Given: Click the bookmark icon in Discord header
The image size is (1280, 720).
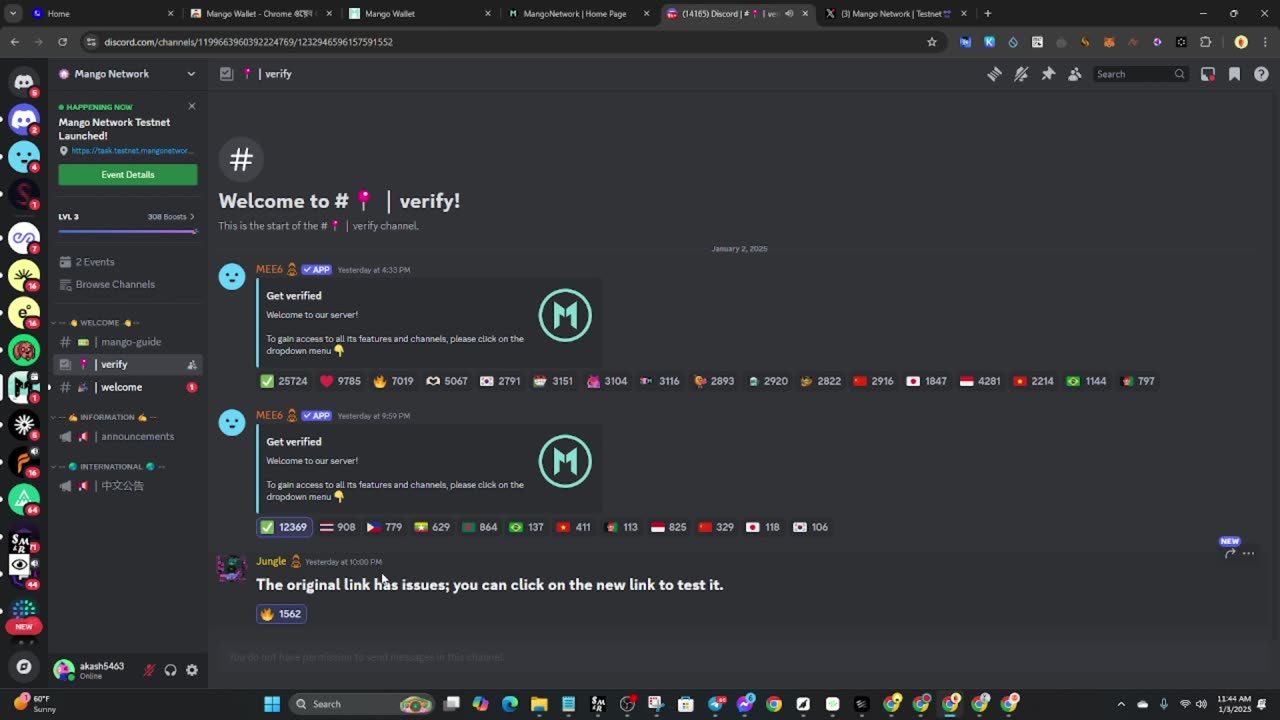Looking at the screenshot, I should point(1234,74).
